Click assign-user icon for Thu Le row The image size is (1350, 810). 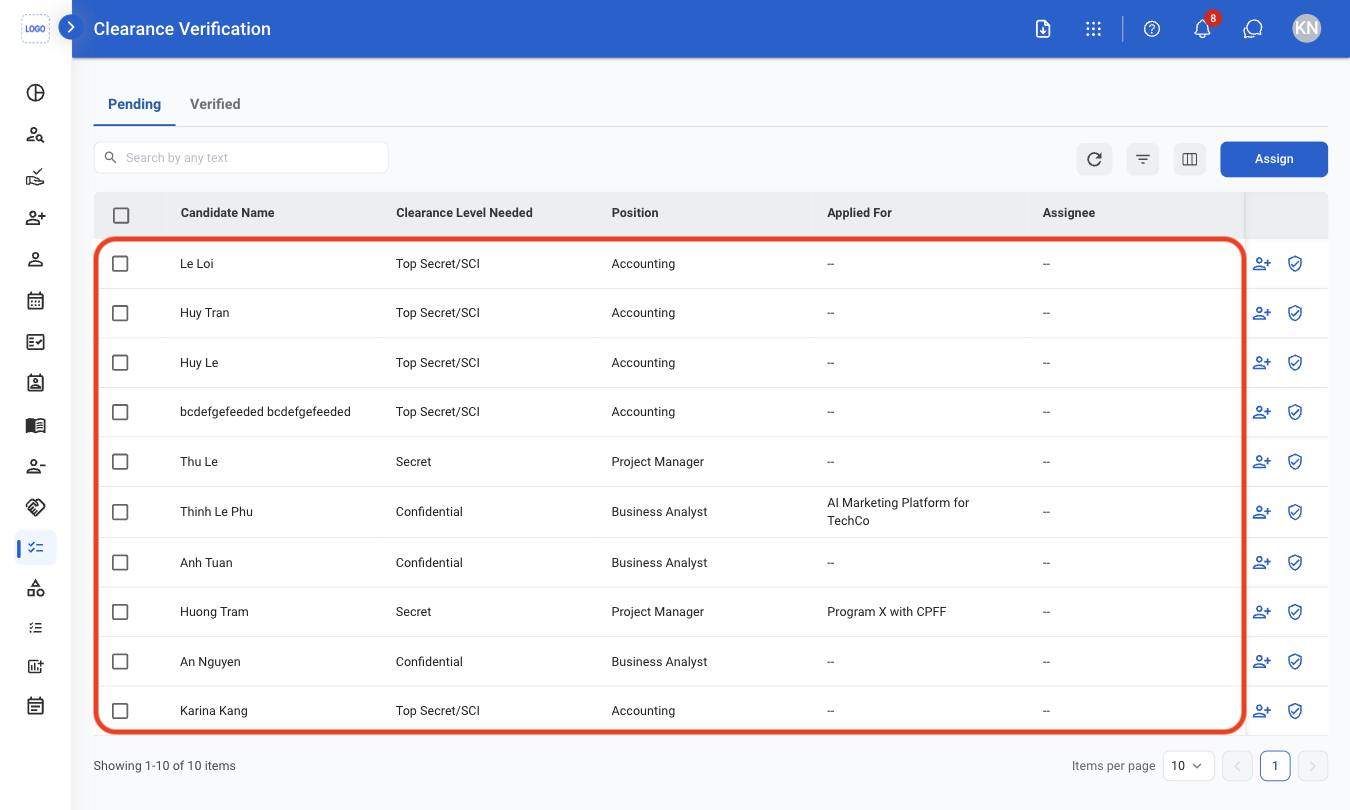1262,462
